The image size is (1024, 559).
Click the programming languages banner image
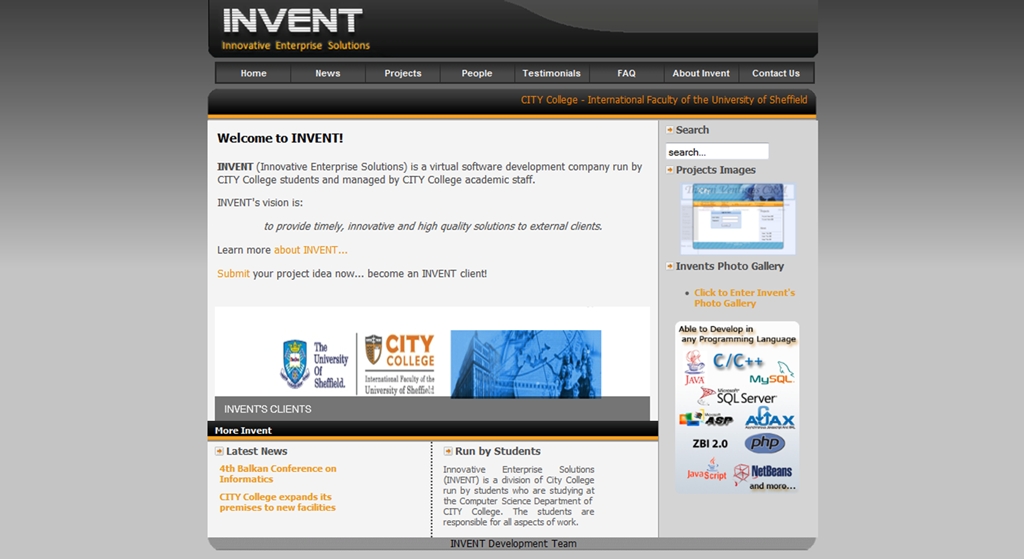737,407
